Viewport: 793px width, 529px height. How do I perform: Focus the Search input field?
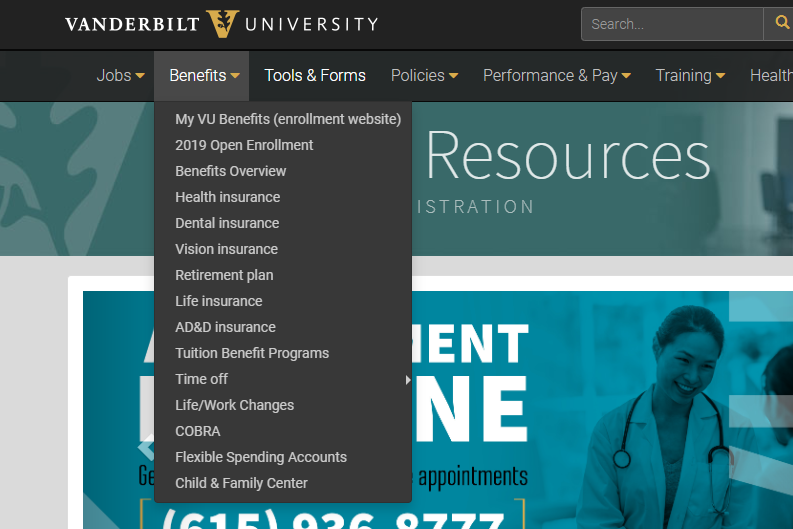(x=672, y=24)
